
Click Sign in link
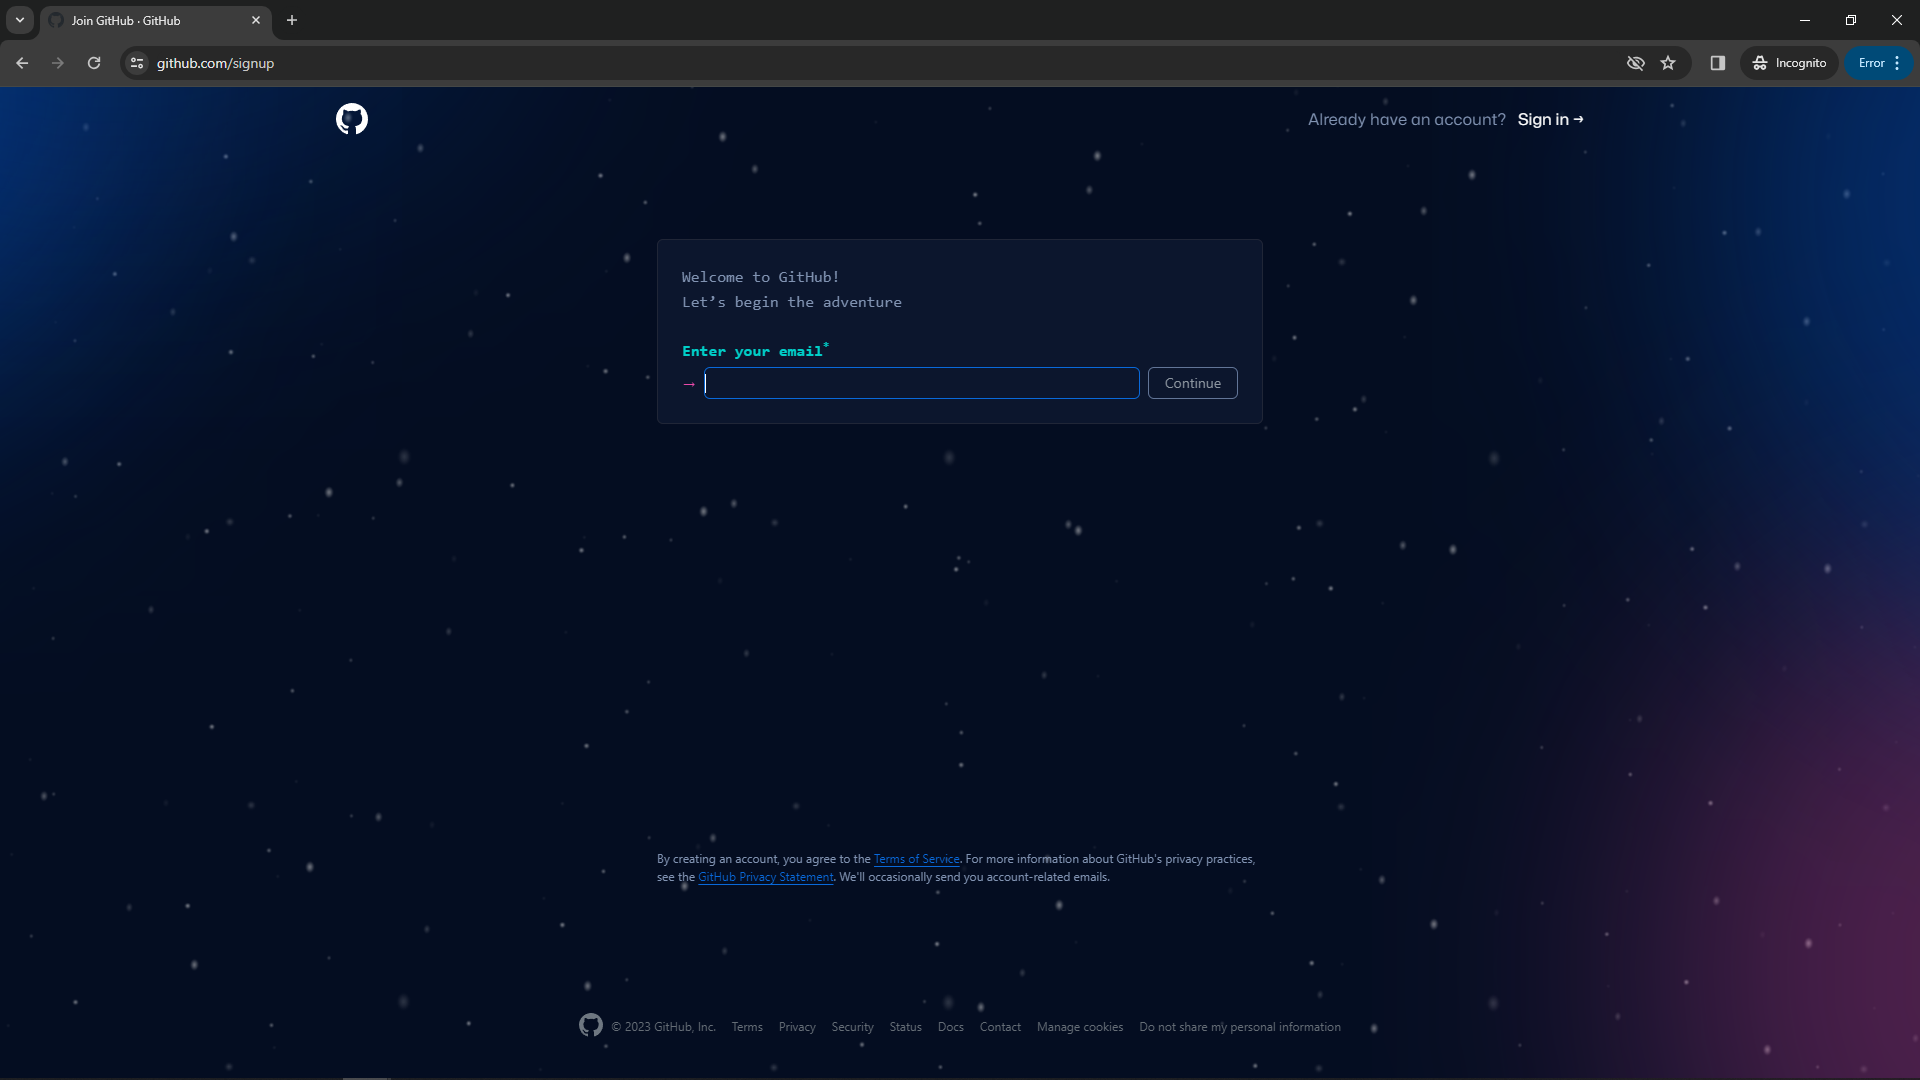point(1550,119)
